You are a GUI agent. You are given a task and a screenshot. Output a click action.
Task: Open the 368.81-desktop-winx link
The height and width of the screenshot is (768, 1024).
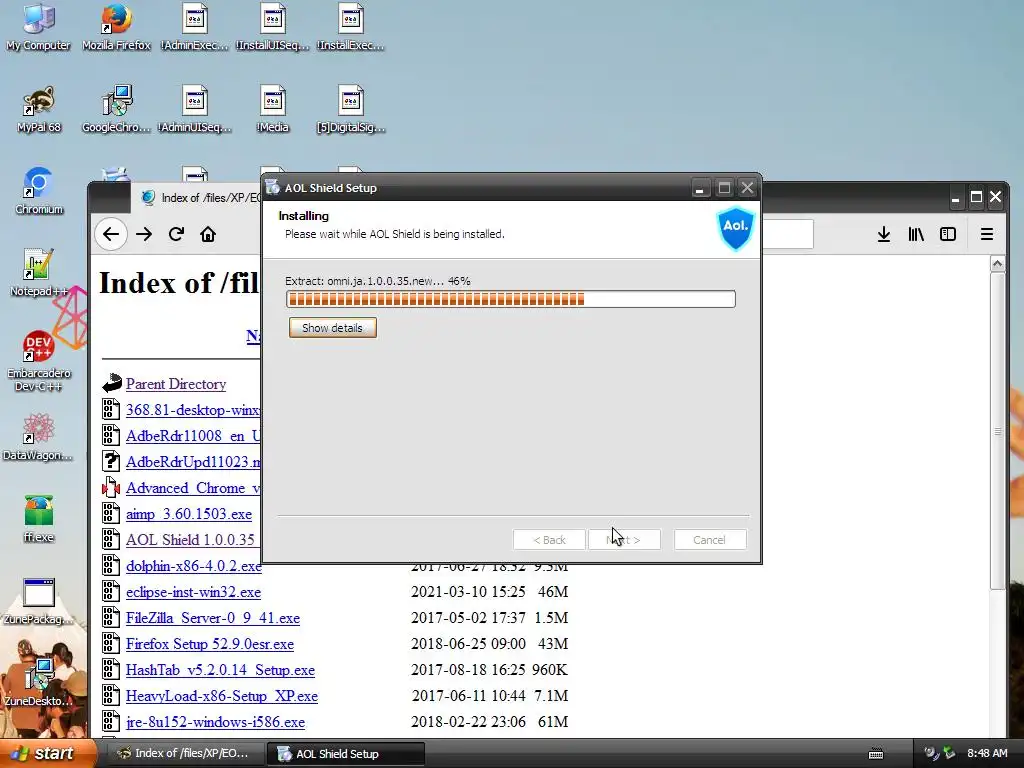click(x=193, y=410)
